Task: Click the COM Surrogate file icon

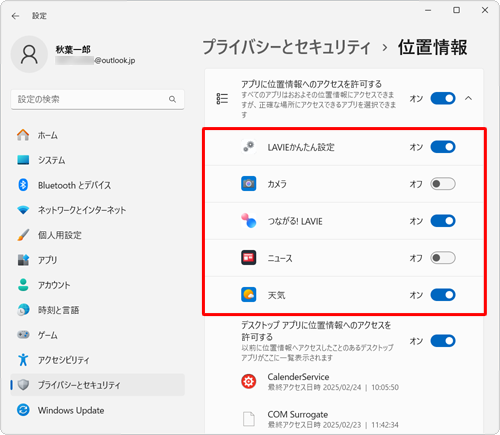Action: (249, 419)
